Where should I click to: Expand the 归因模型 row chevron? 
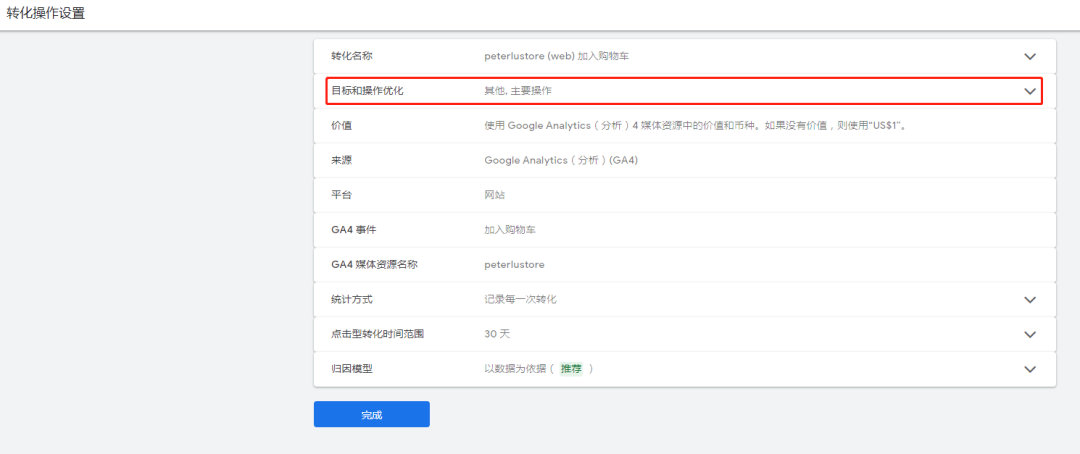coord(1030,369)
